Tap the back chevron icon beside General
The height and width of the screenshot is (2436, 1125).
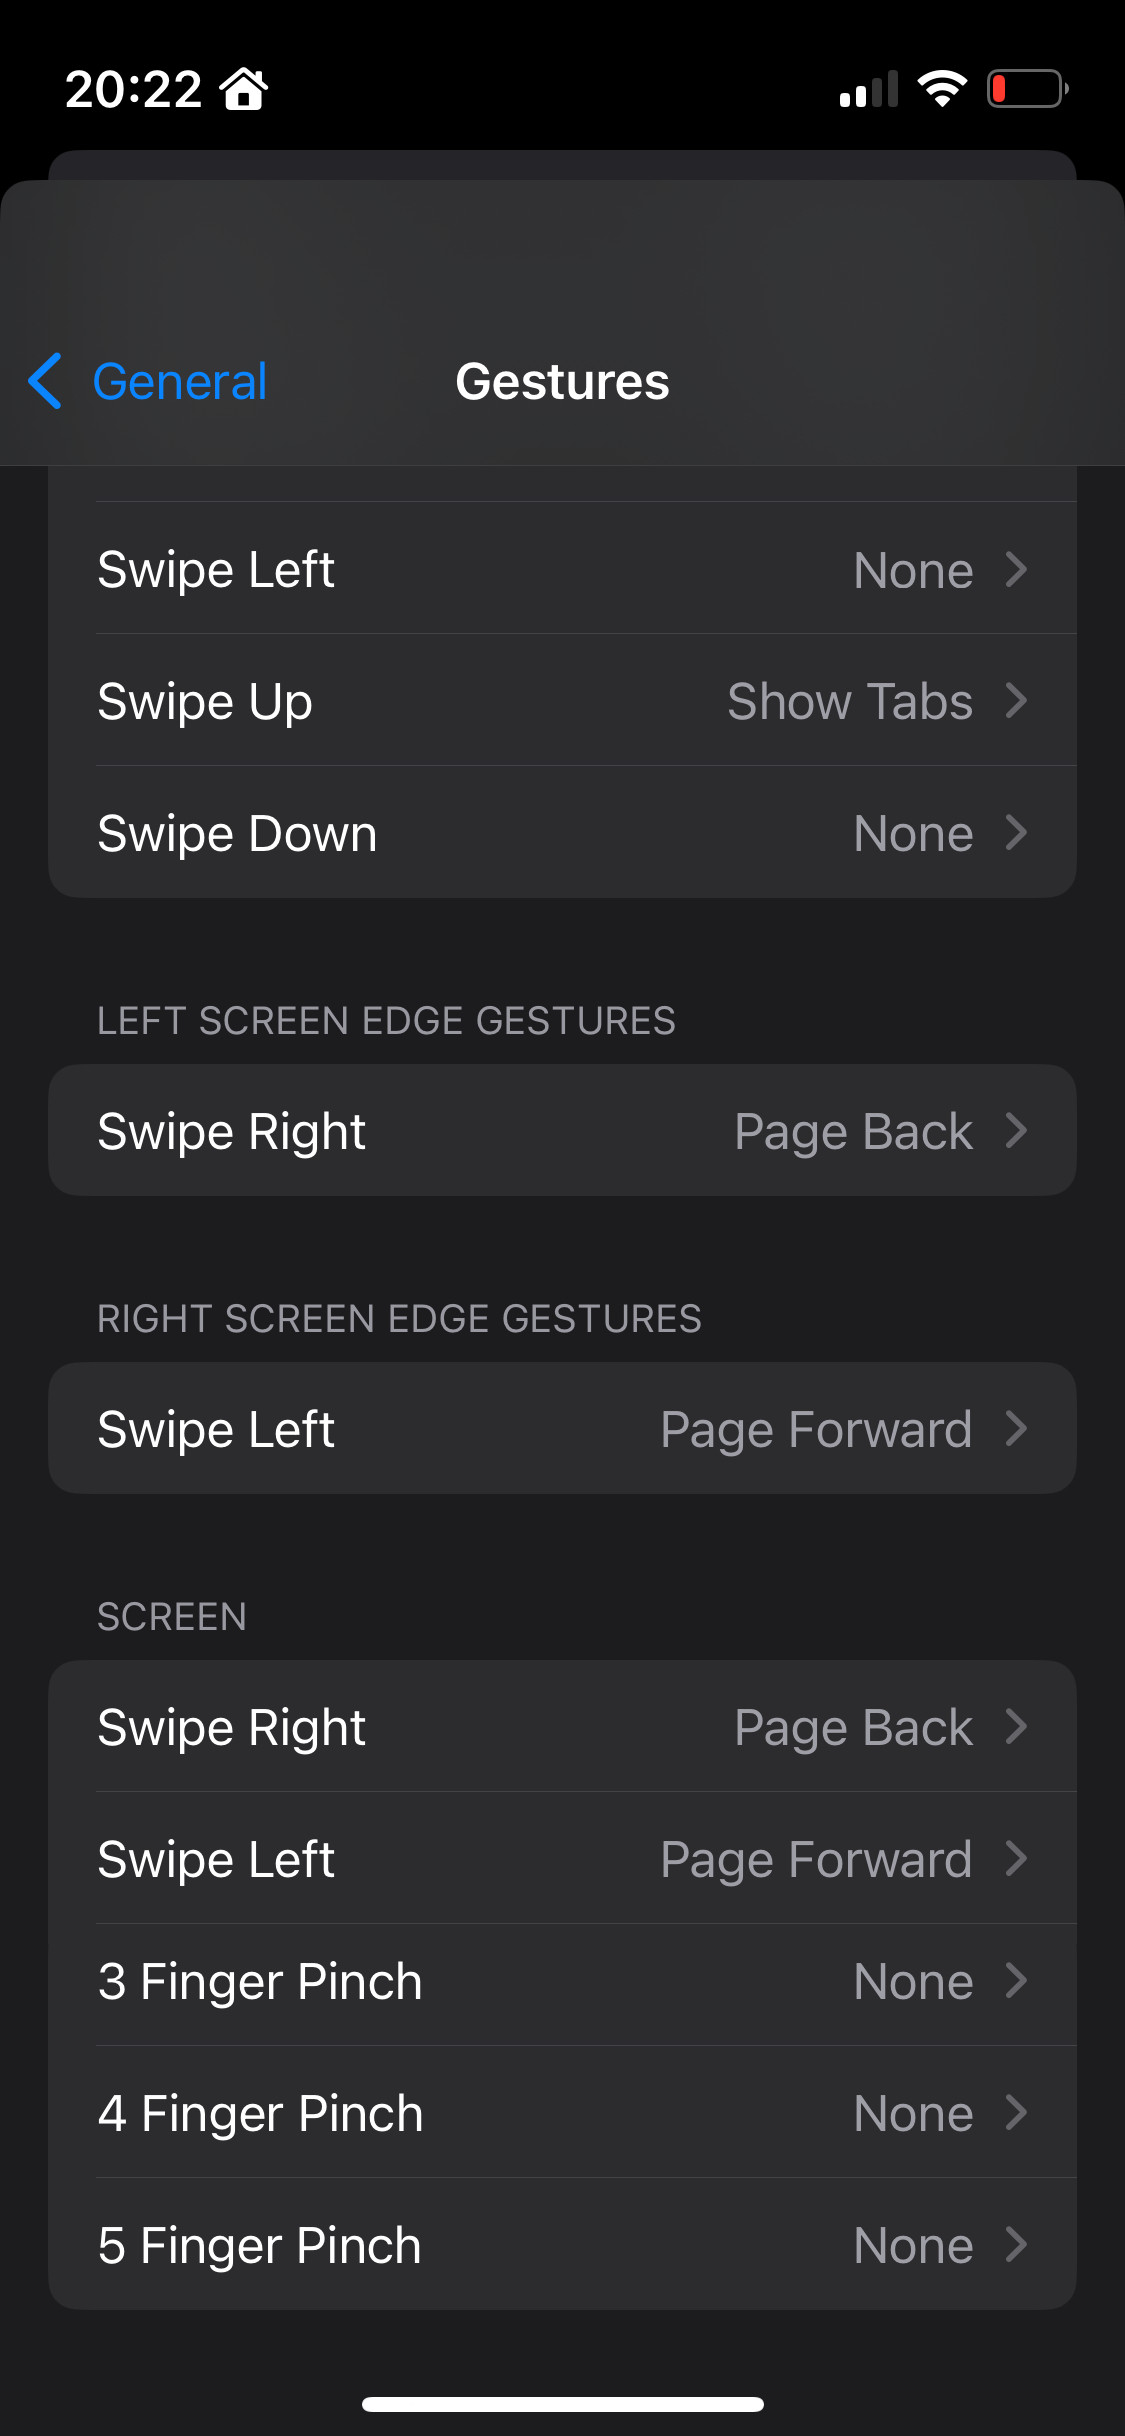click(x=45, y=381)
